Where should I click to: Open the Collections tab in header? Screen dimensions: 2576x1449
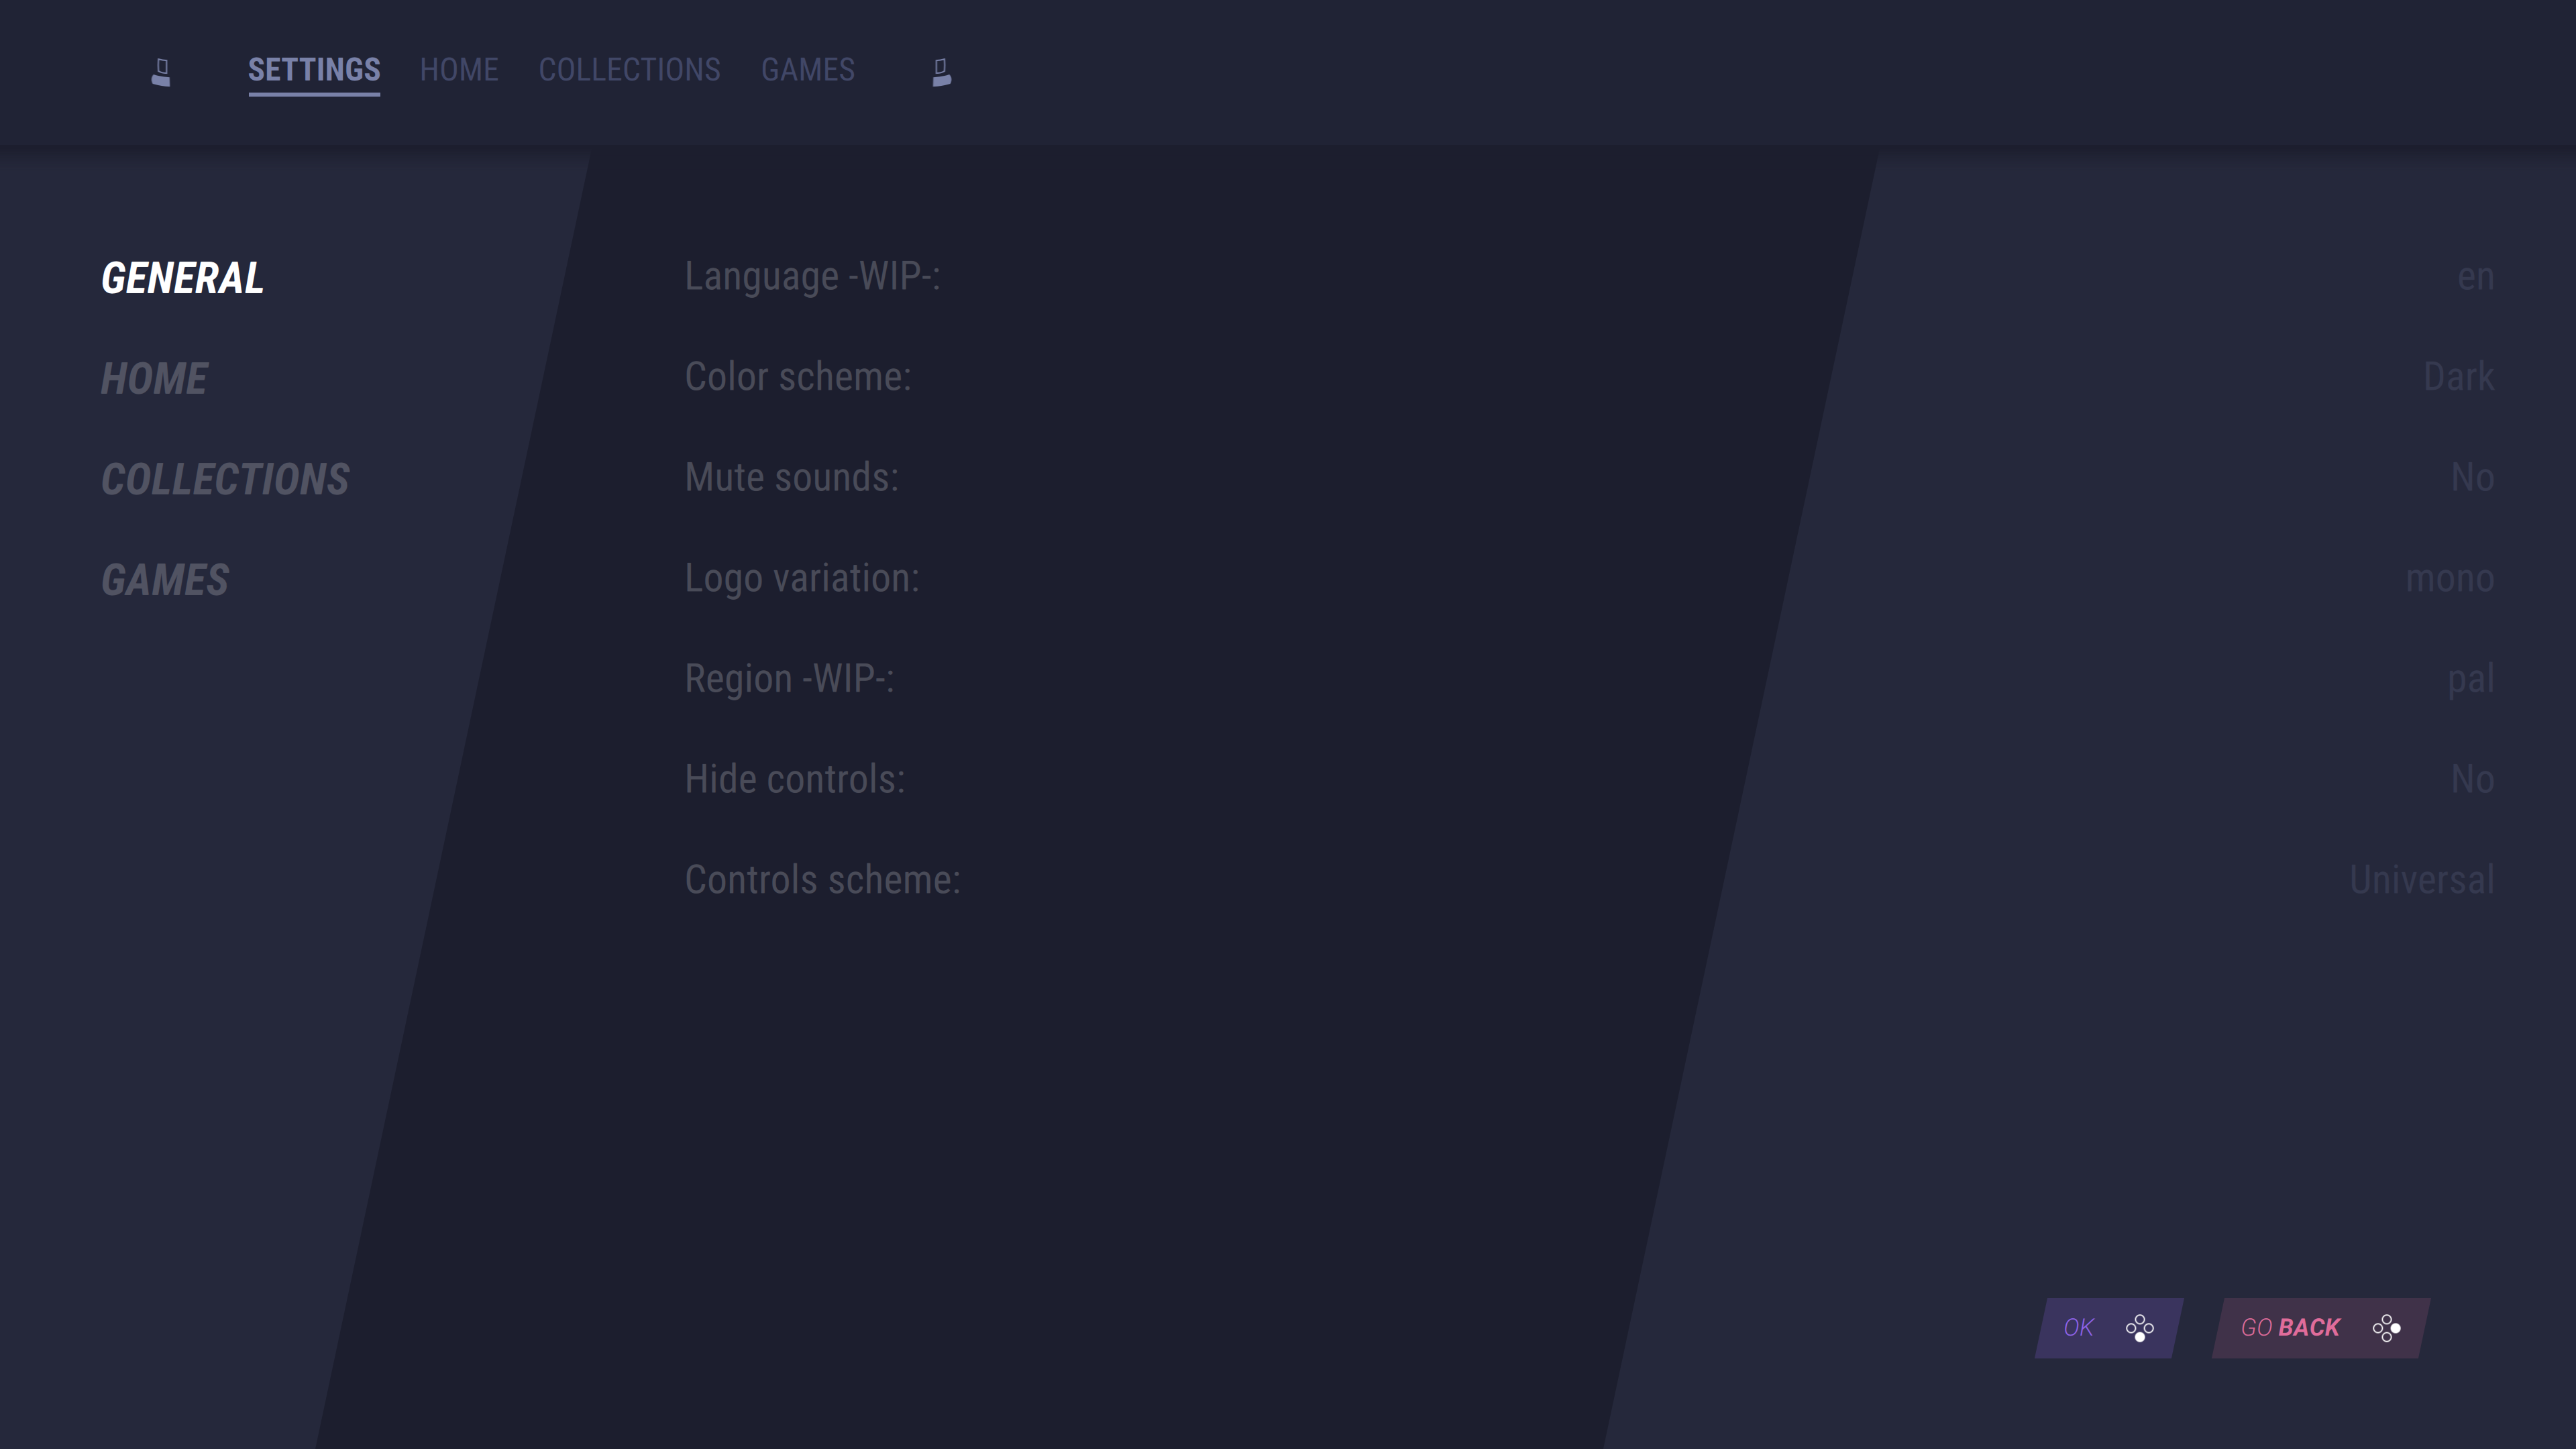pos(629,70)
